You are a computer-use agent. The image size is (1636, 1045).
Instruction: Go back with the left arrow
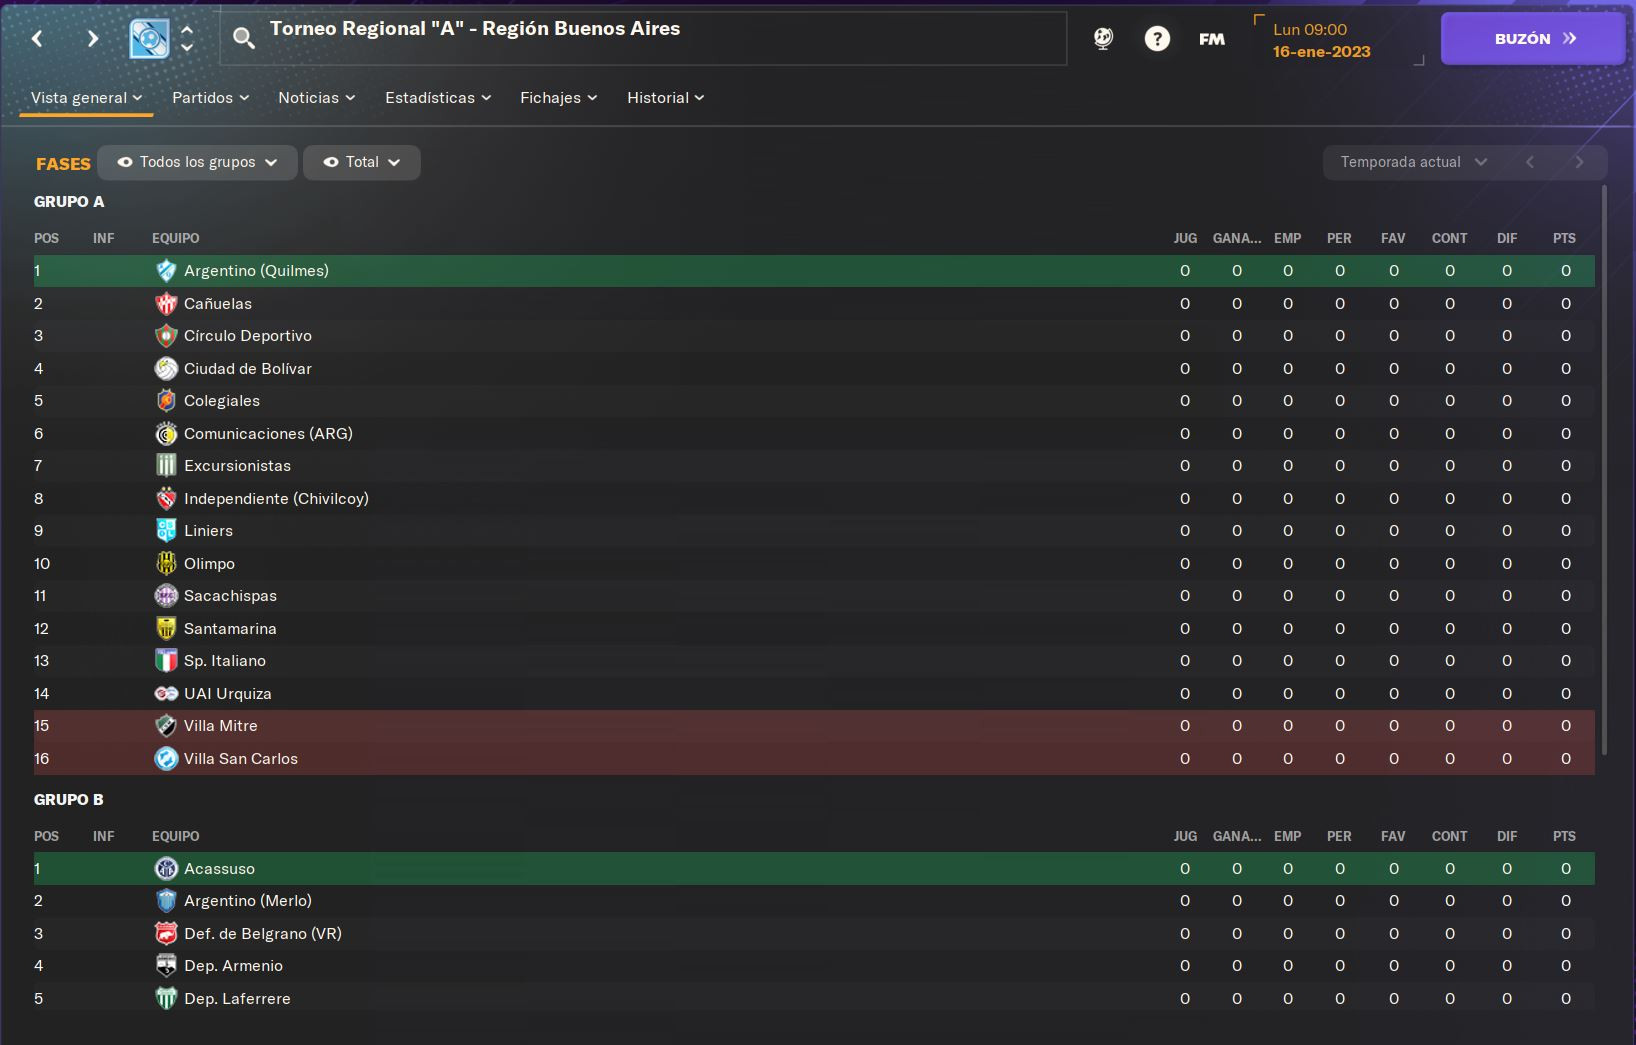point(37,39)
